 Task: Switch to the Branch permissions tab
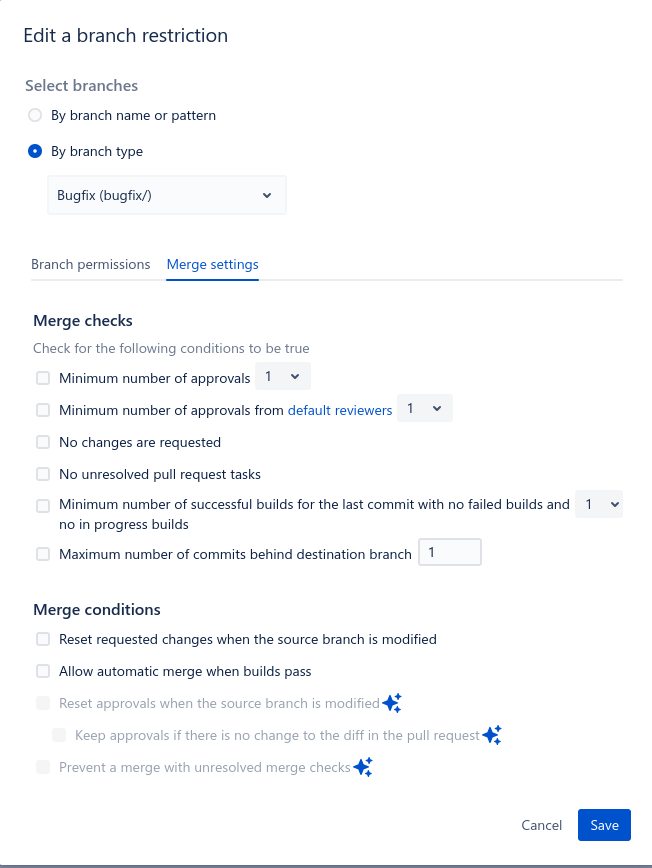(91, 264)
